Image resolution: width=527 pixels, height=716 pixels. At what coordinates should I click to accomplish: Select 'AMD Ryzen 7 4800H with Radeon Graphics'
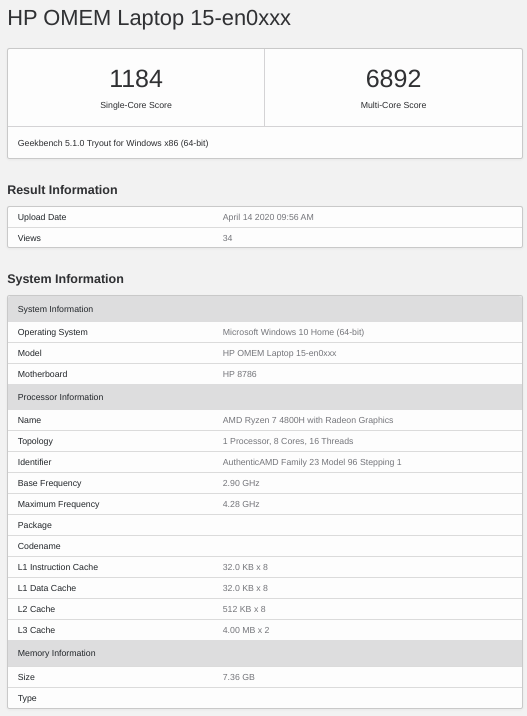308,420
